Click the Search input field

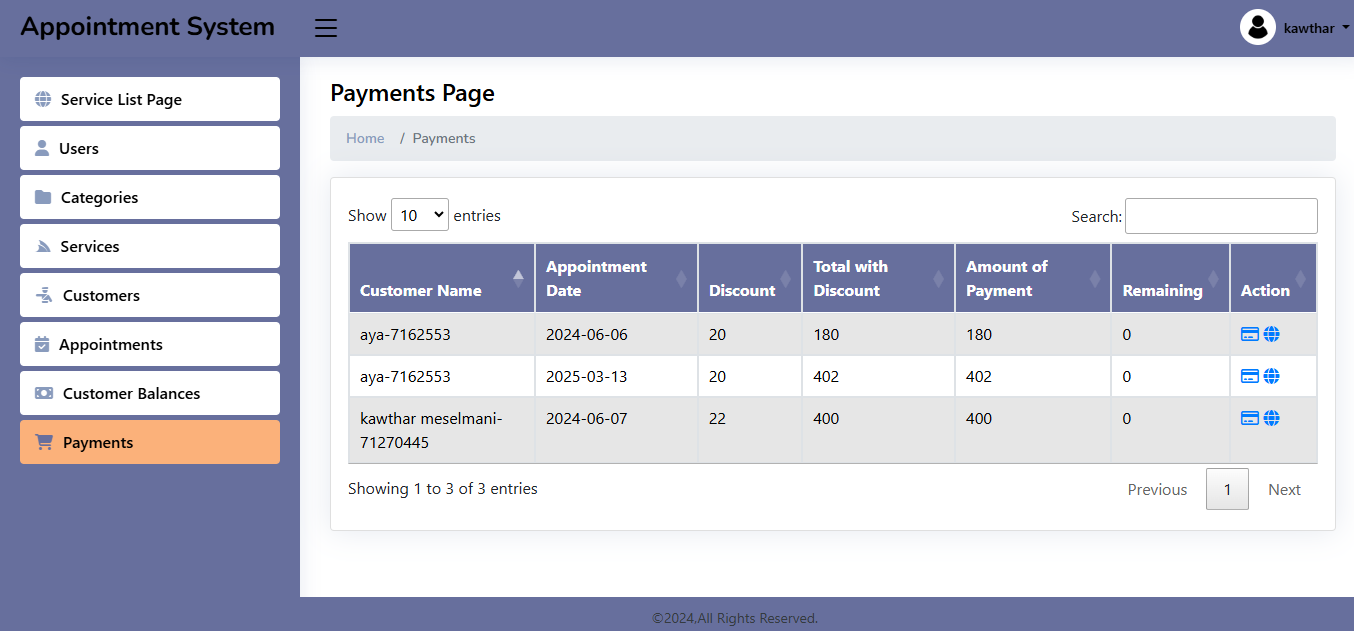pos(1220,216)
